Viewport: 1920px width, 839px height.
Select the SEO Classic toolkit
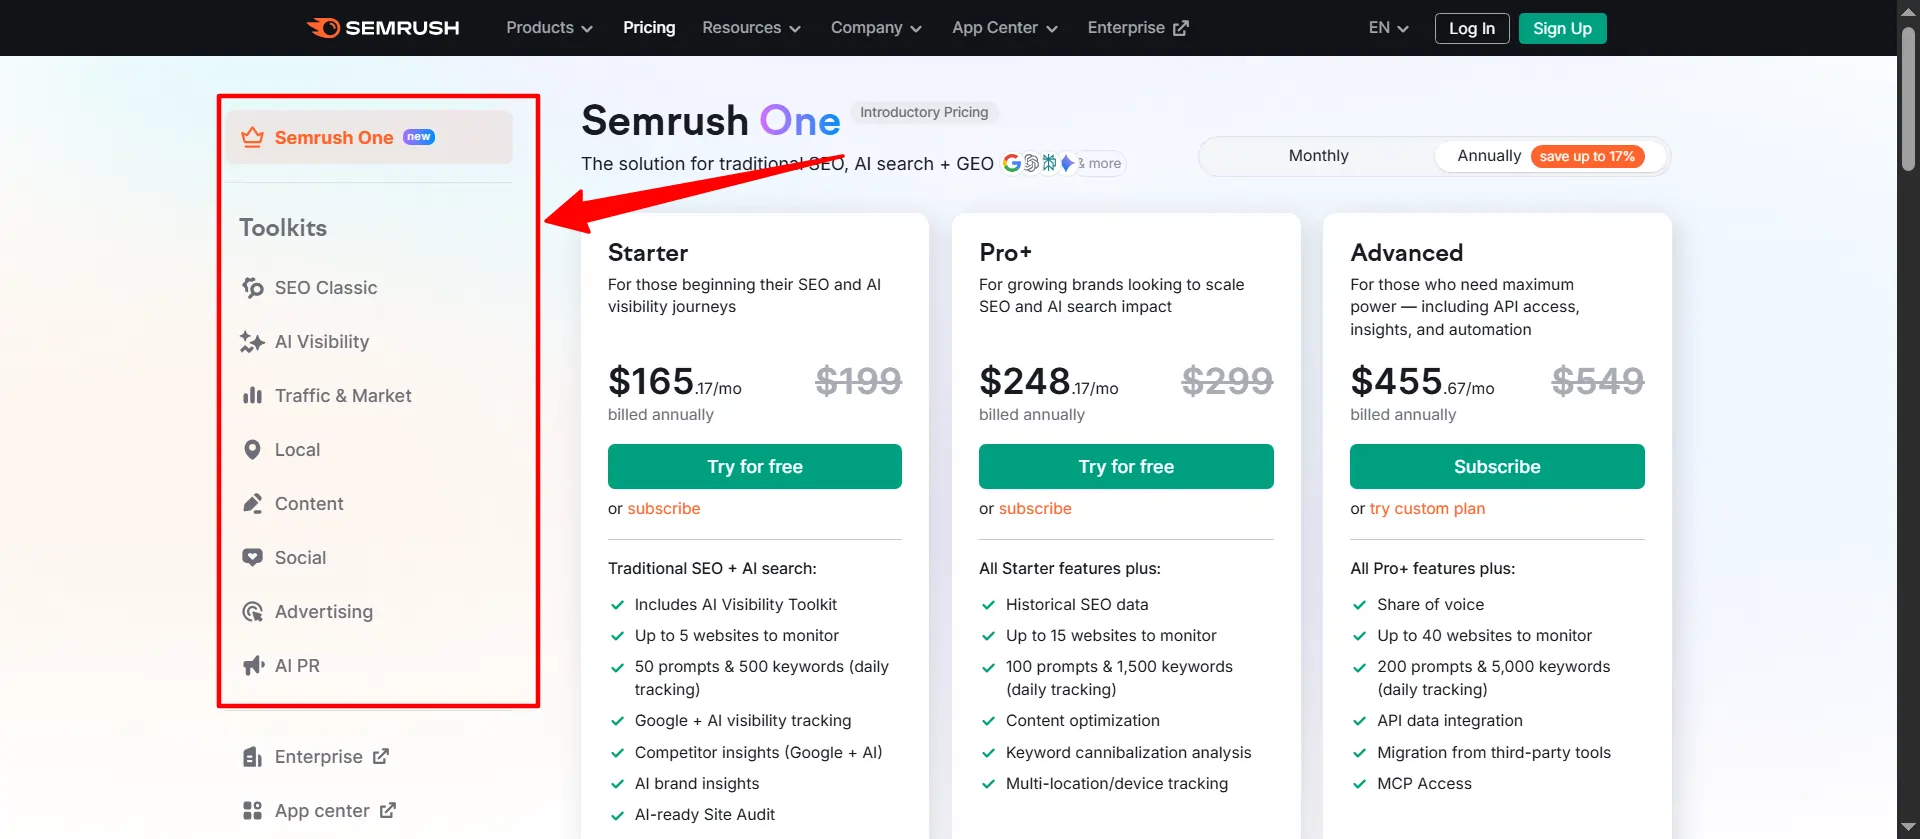tap(326, 287)
